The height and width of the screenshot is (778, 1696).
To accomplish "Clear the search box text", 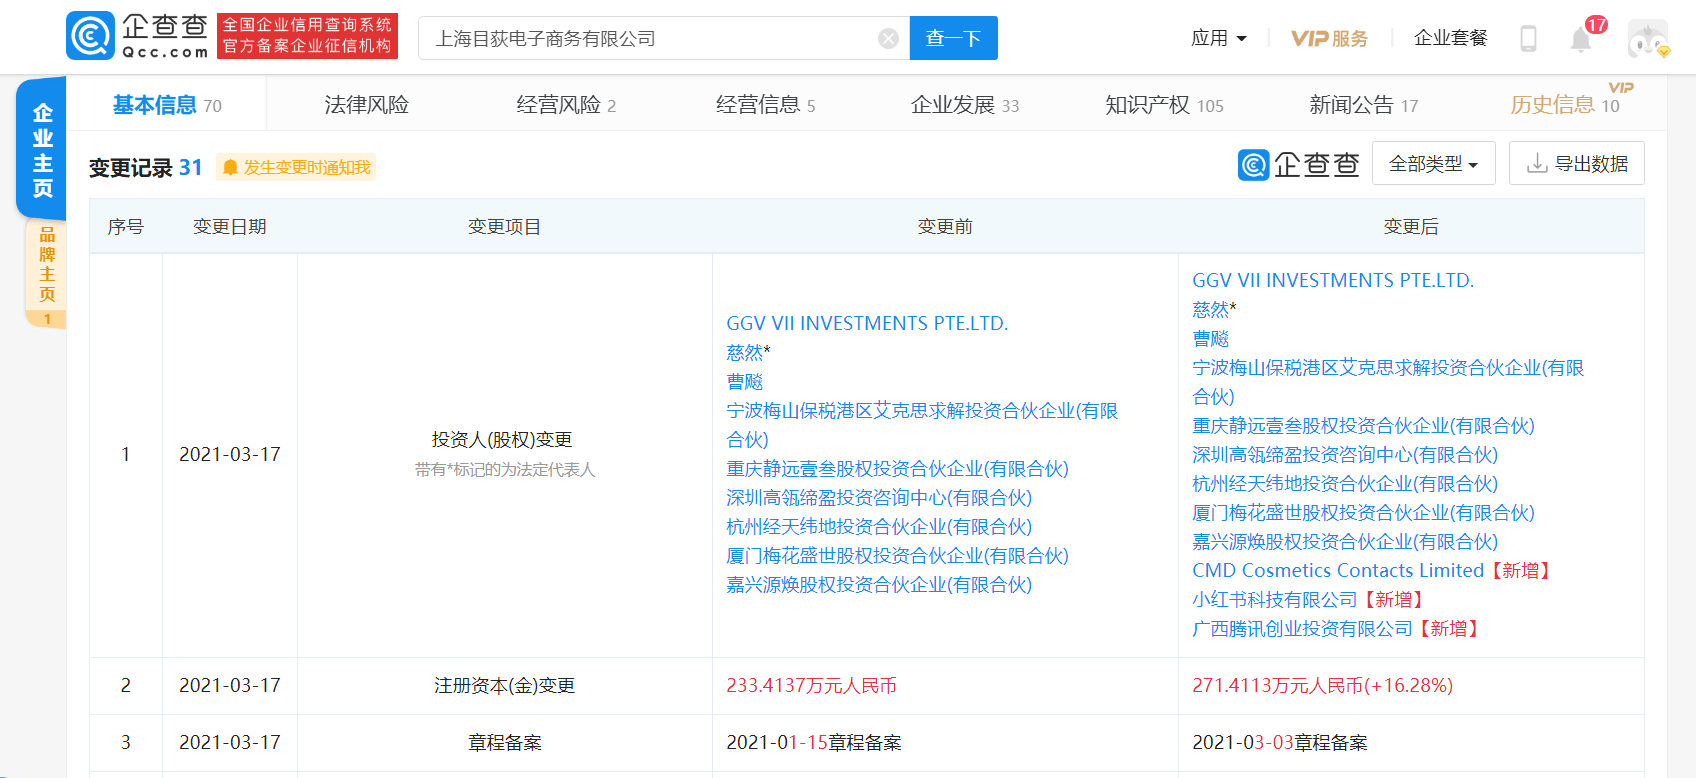I will pos(888,39).
